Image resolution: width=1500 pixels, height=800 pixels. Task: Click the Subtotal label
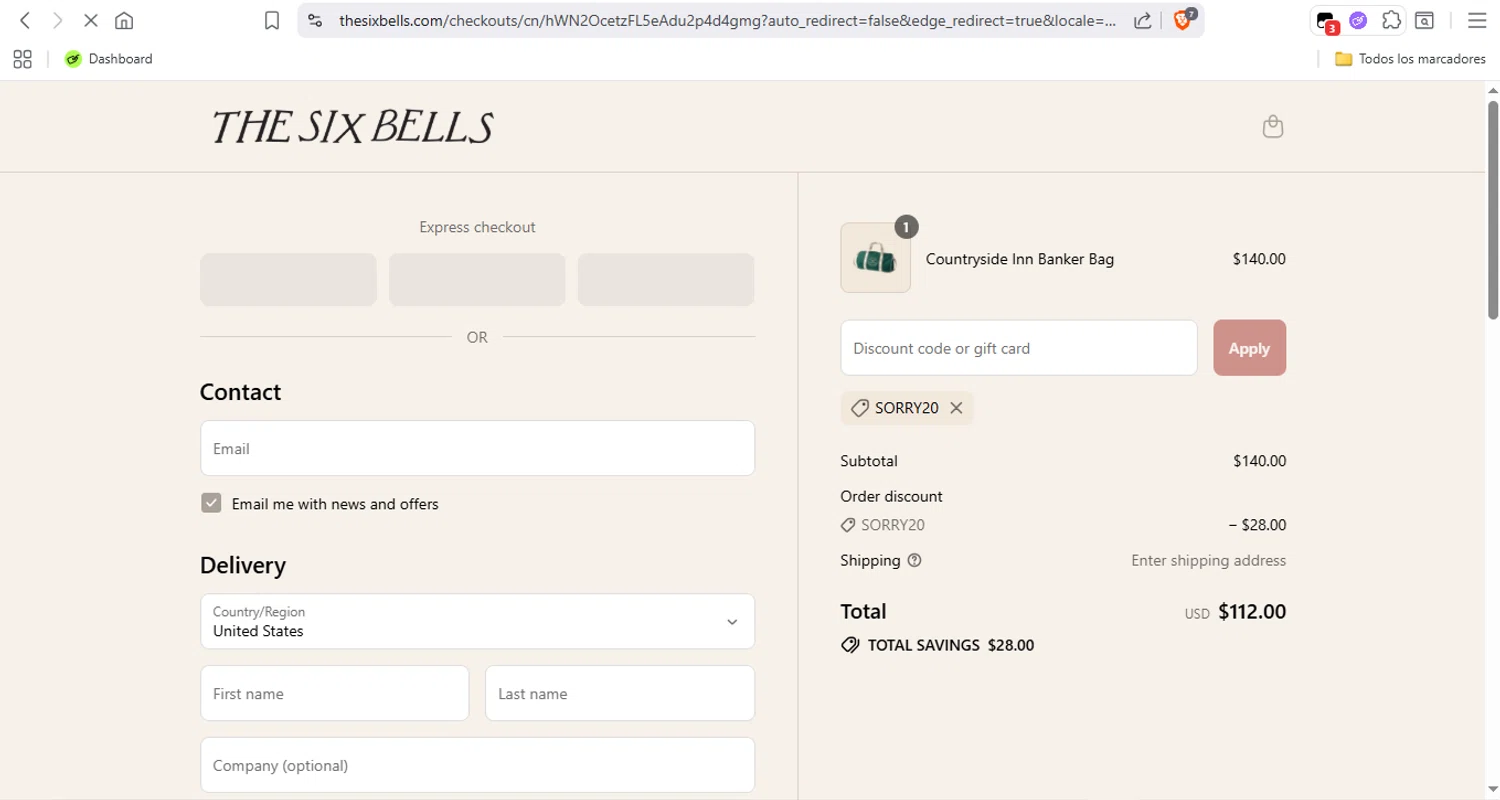pos(869,461)
